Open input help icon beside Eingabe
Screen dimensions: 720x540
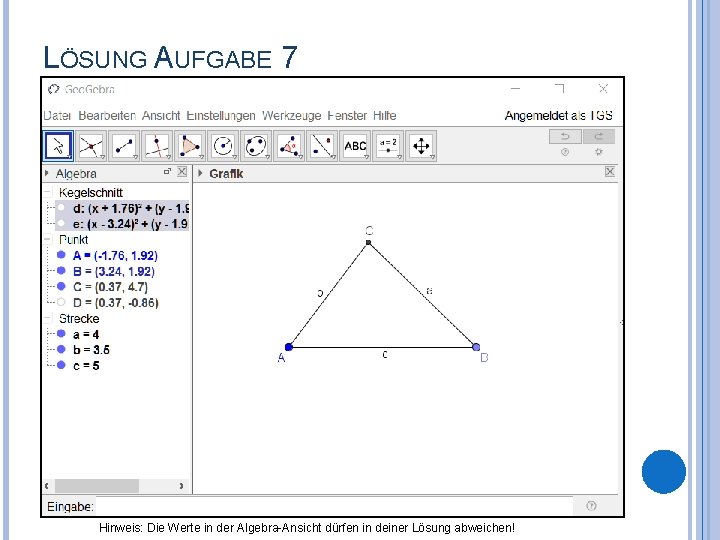click(x=591, y=506)
